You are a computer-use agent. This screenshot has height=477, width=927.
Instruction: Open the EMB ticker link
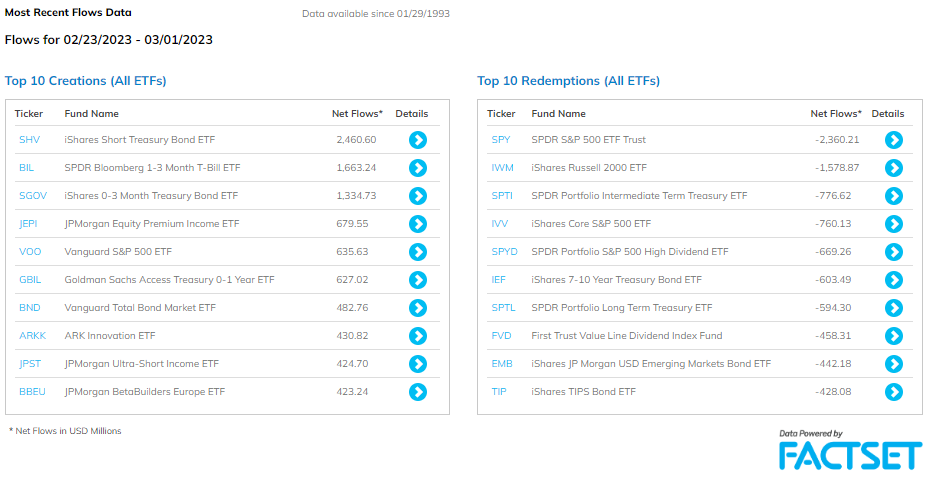pyautogui.click(x=502, y=364)
